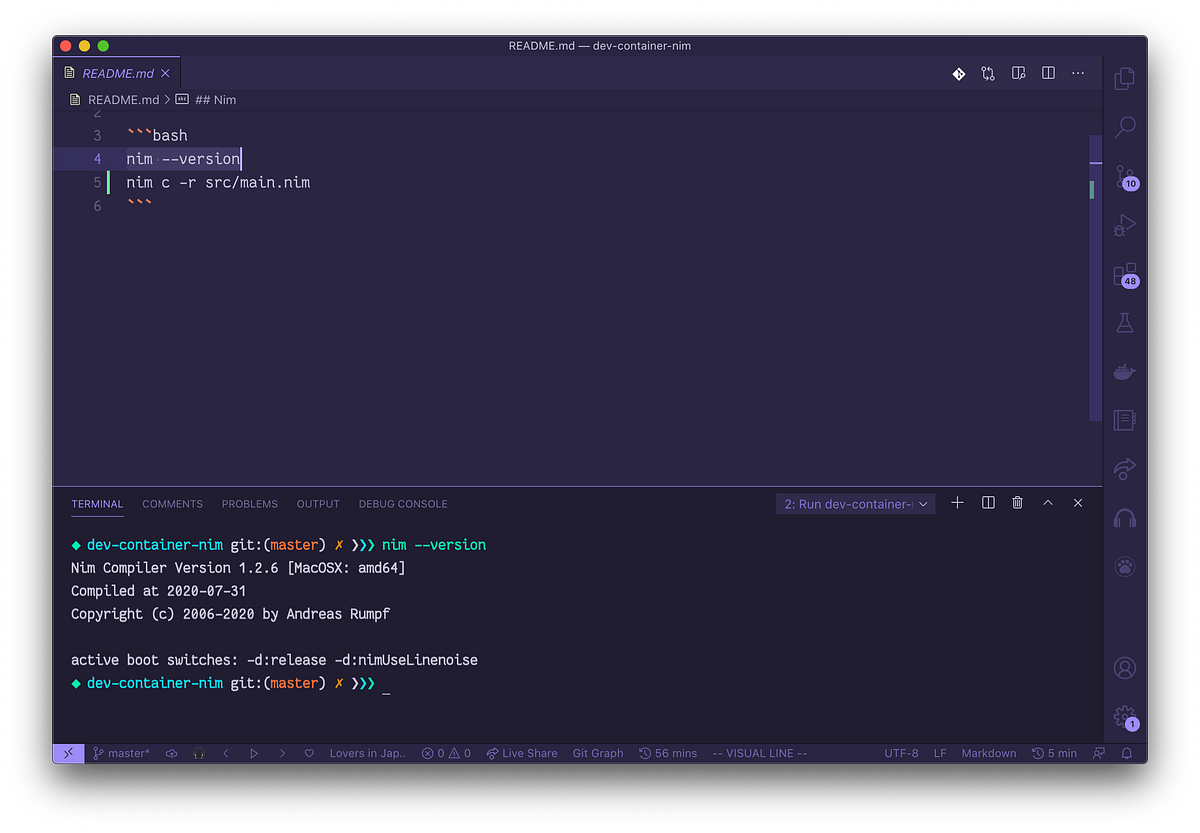Select the Search icon in activity bar
This screenshot has height=833, width=1200.
[x=1124, y=126]
